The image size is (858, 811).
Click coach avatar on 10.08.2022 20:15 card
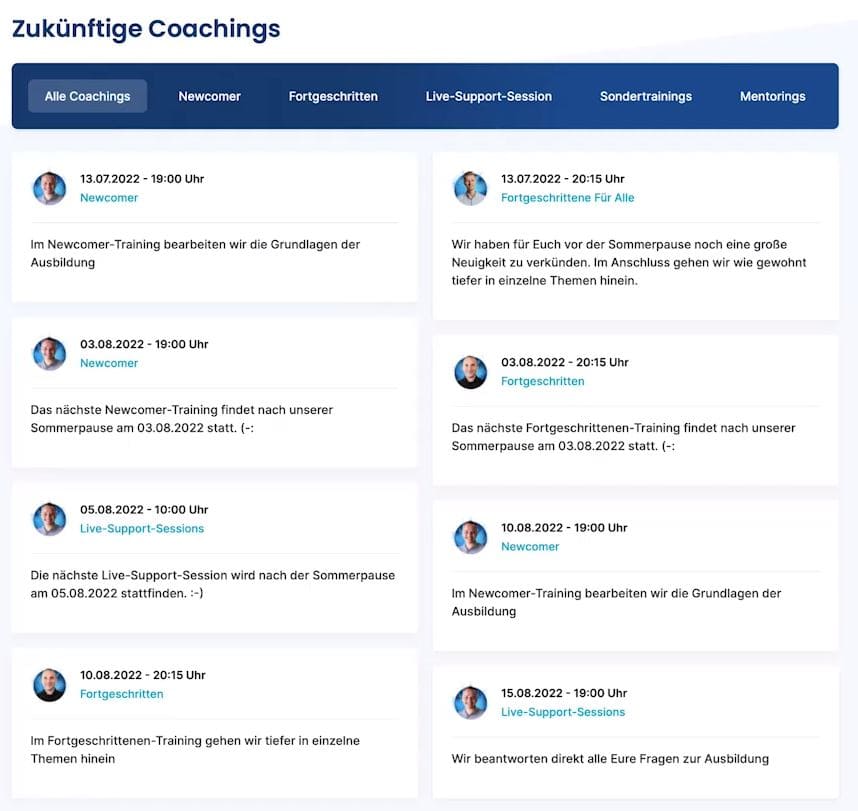point(49,685)
